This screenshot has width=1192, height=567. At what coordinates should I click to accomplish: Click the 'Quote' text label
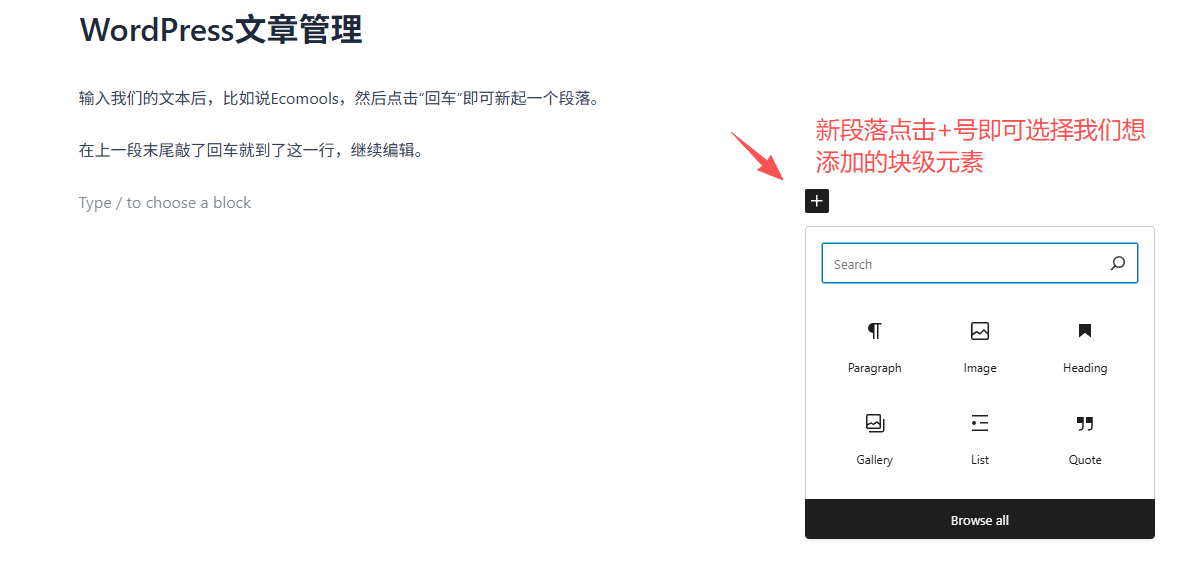pos(1084,460)
